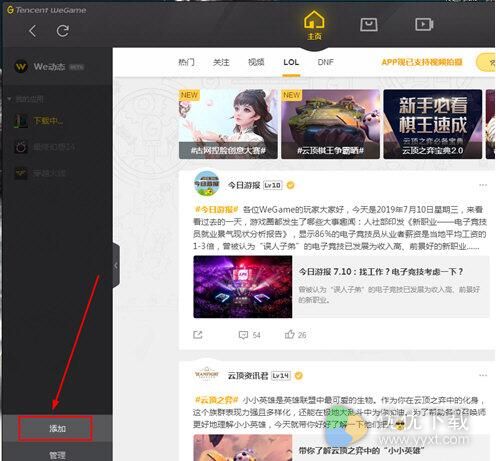Click the 云顶资讯君 avatar

click(207, 375)
